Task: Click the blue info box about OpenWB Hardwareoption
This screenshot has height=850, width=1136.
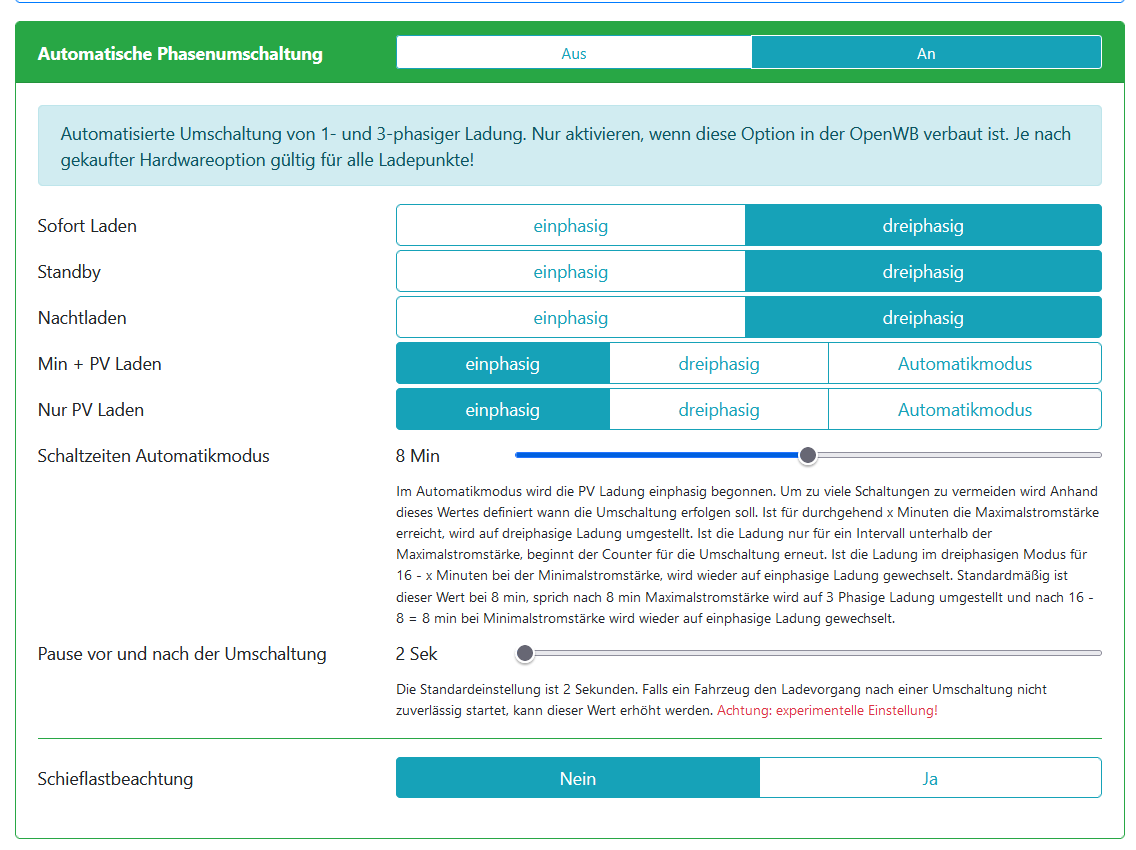Action: click(x=569, y=146)
